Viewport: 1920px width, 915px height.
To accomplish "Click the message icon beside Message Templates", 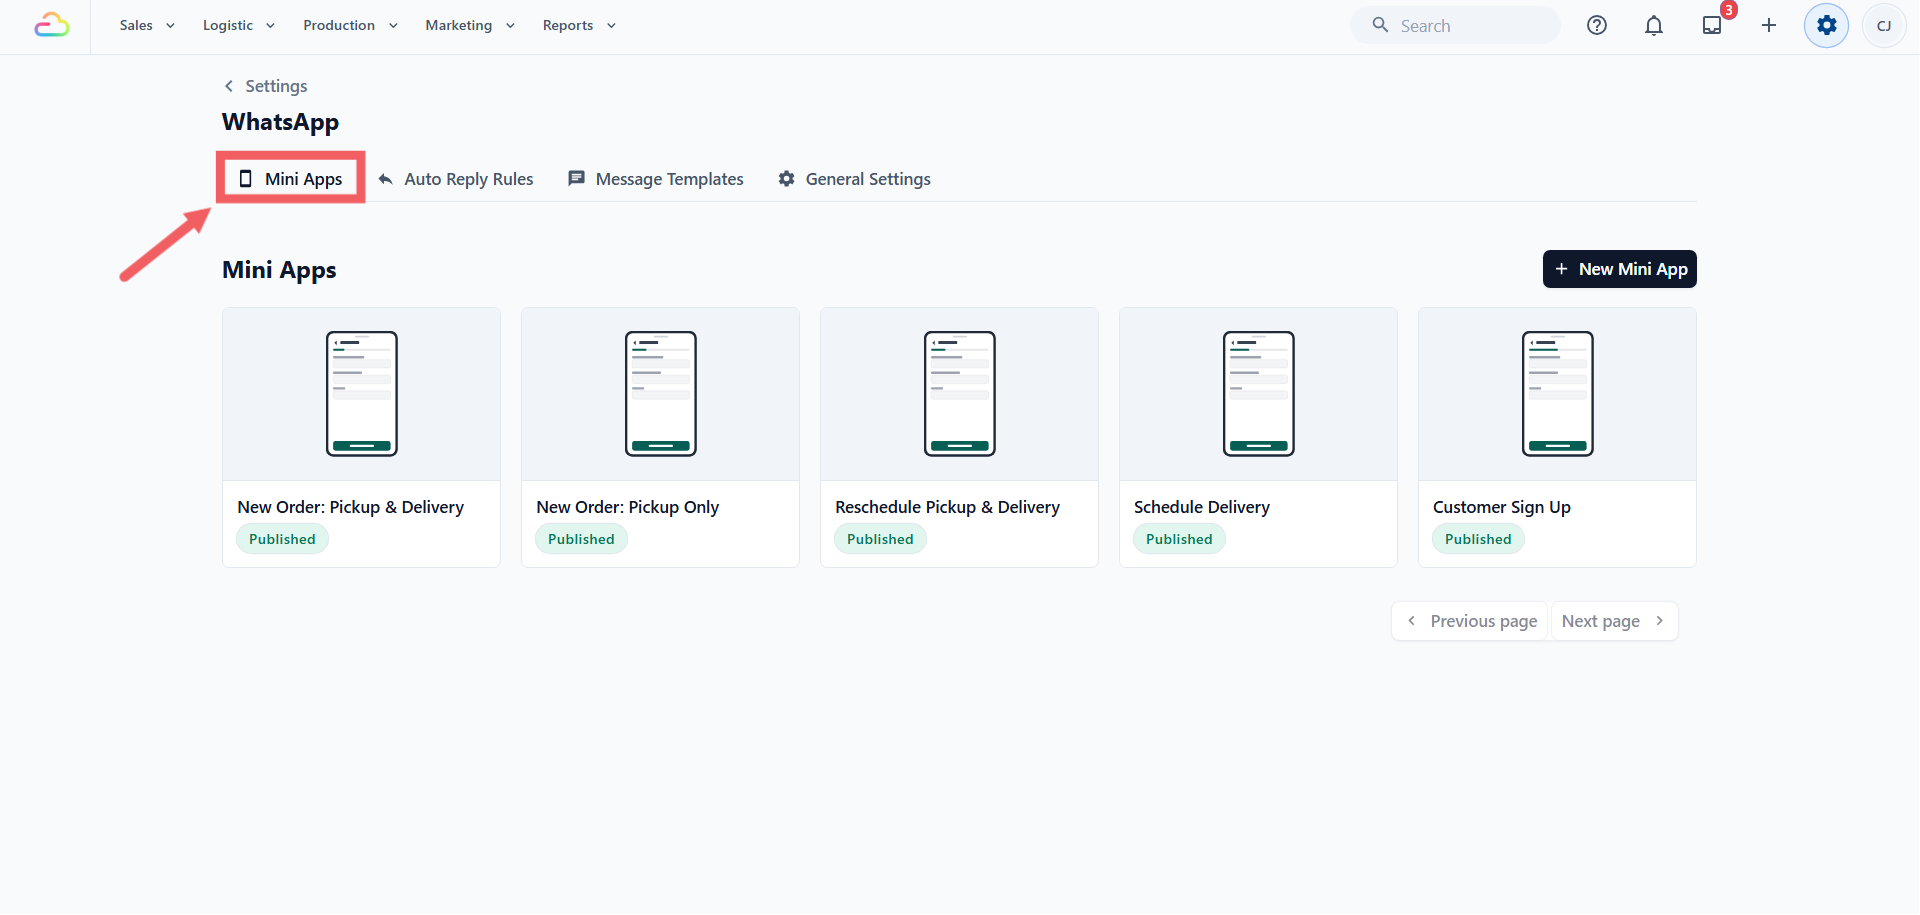I will pyautogui.click(x=576, y=178).
